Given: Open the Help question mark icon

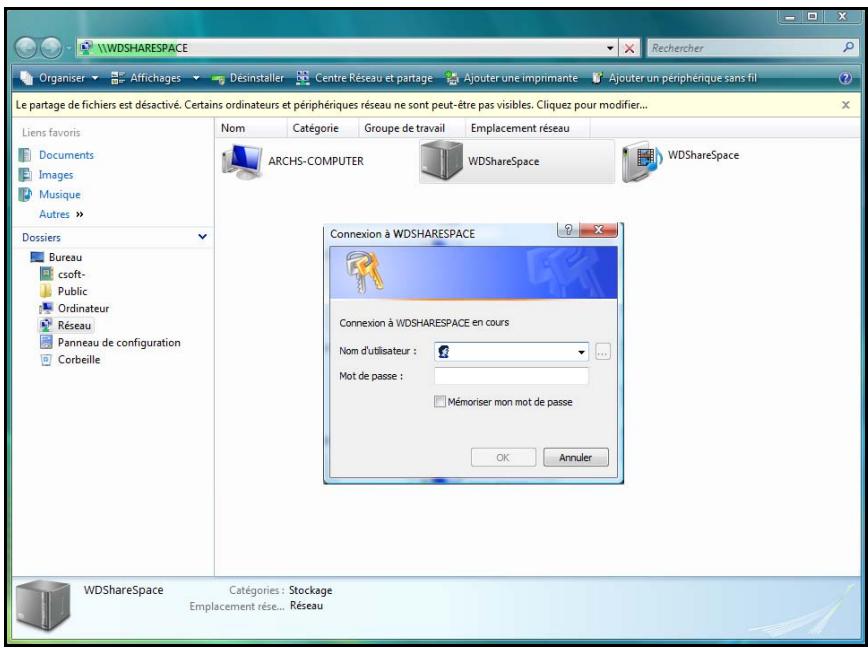Looking at the screenshot, I should tap(845, 78).
